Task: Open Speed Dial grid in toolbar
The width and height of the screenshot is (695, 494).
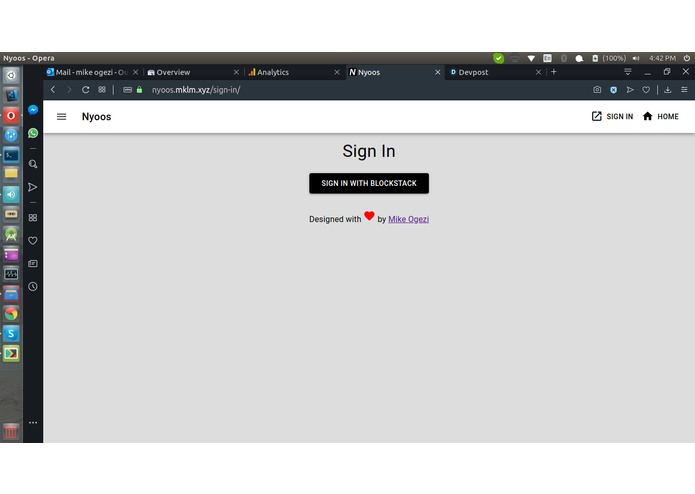Action: click(102, 89)
